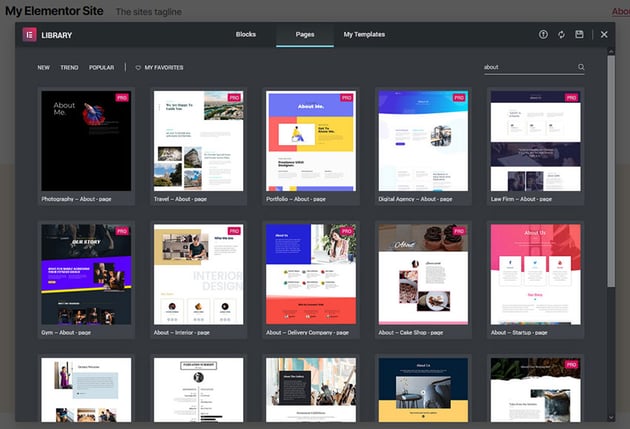Close the Library modal

(604, 35)
